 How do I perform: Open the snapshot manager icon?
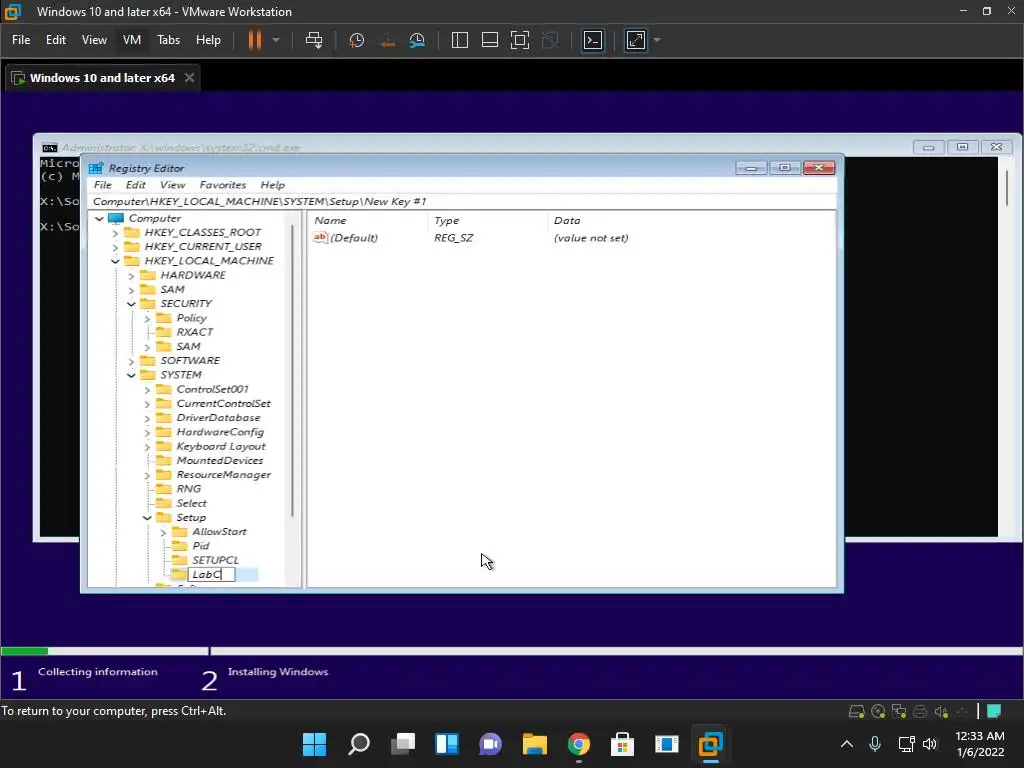tap(417, 40)
